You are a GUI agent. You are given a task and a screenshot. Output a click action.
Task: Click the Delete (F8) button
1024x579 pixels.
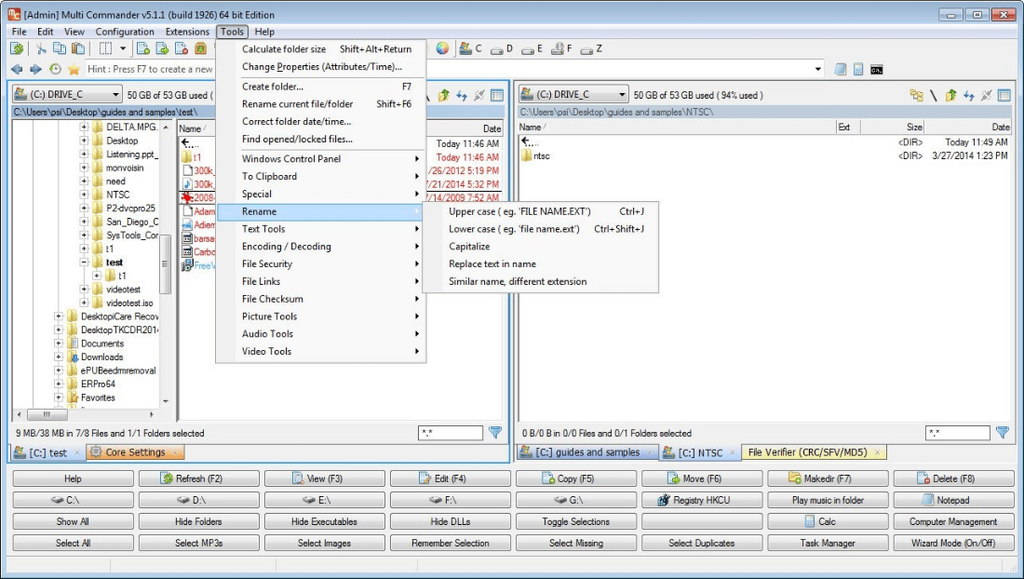click(953, 478)
